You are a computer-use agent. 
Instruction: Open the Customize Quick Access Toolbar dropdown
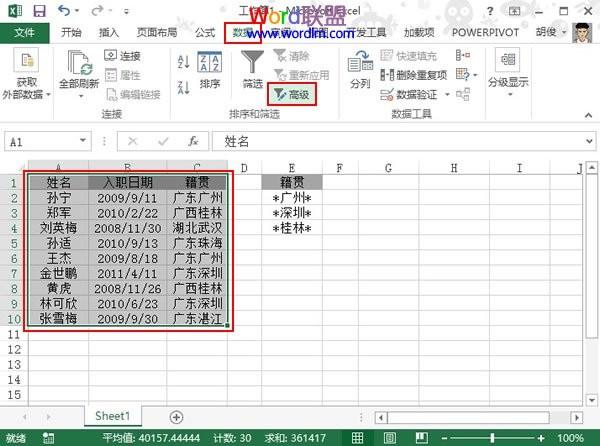pyautogui.click(x=126, y=11)
